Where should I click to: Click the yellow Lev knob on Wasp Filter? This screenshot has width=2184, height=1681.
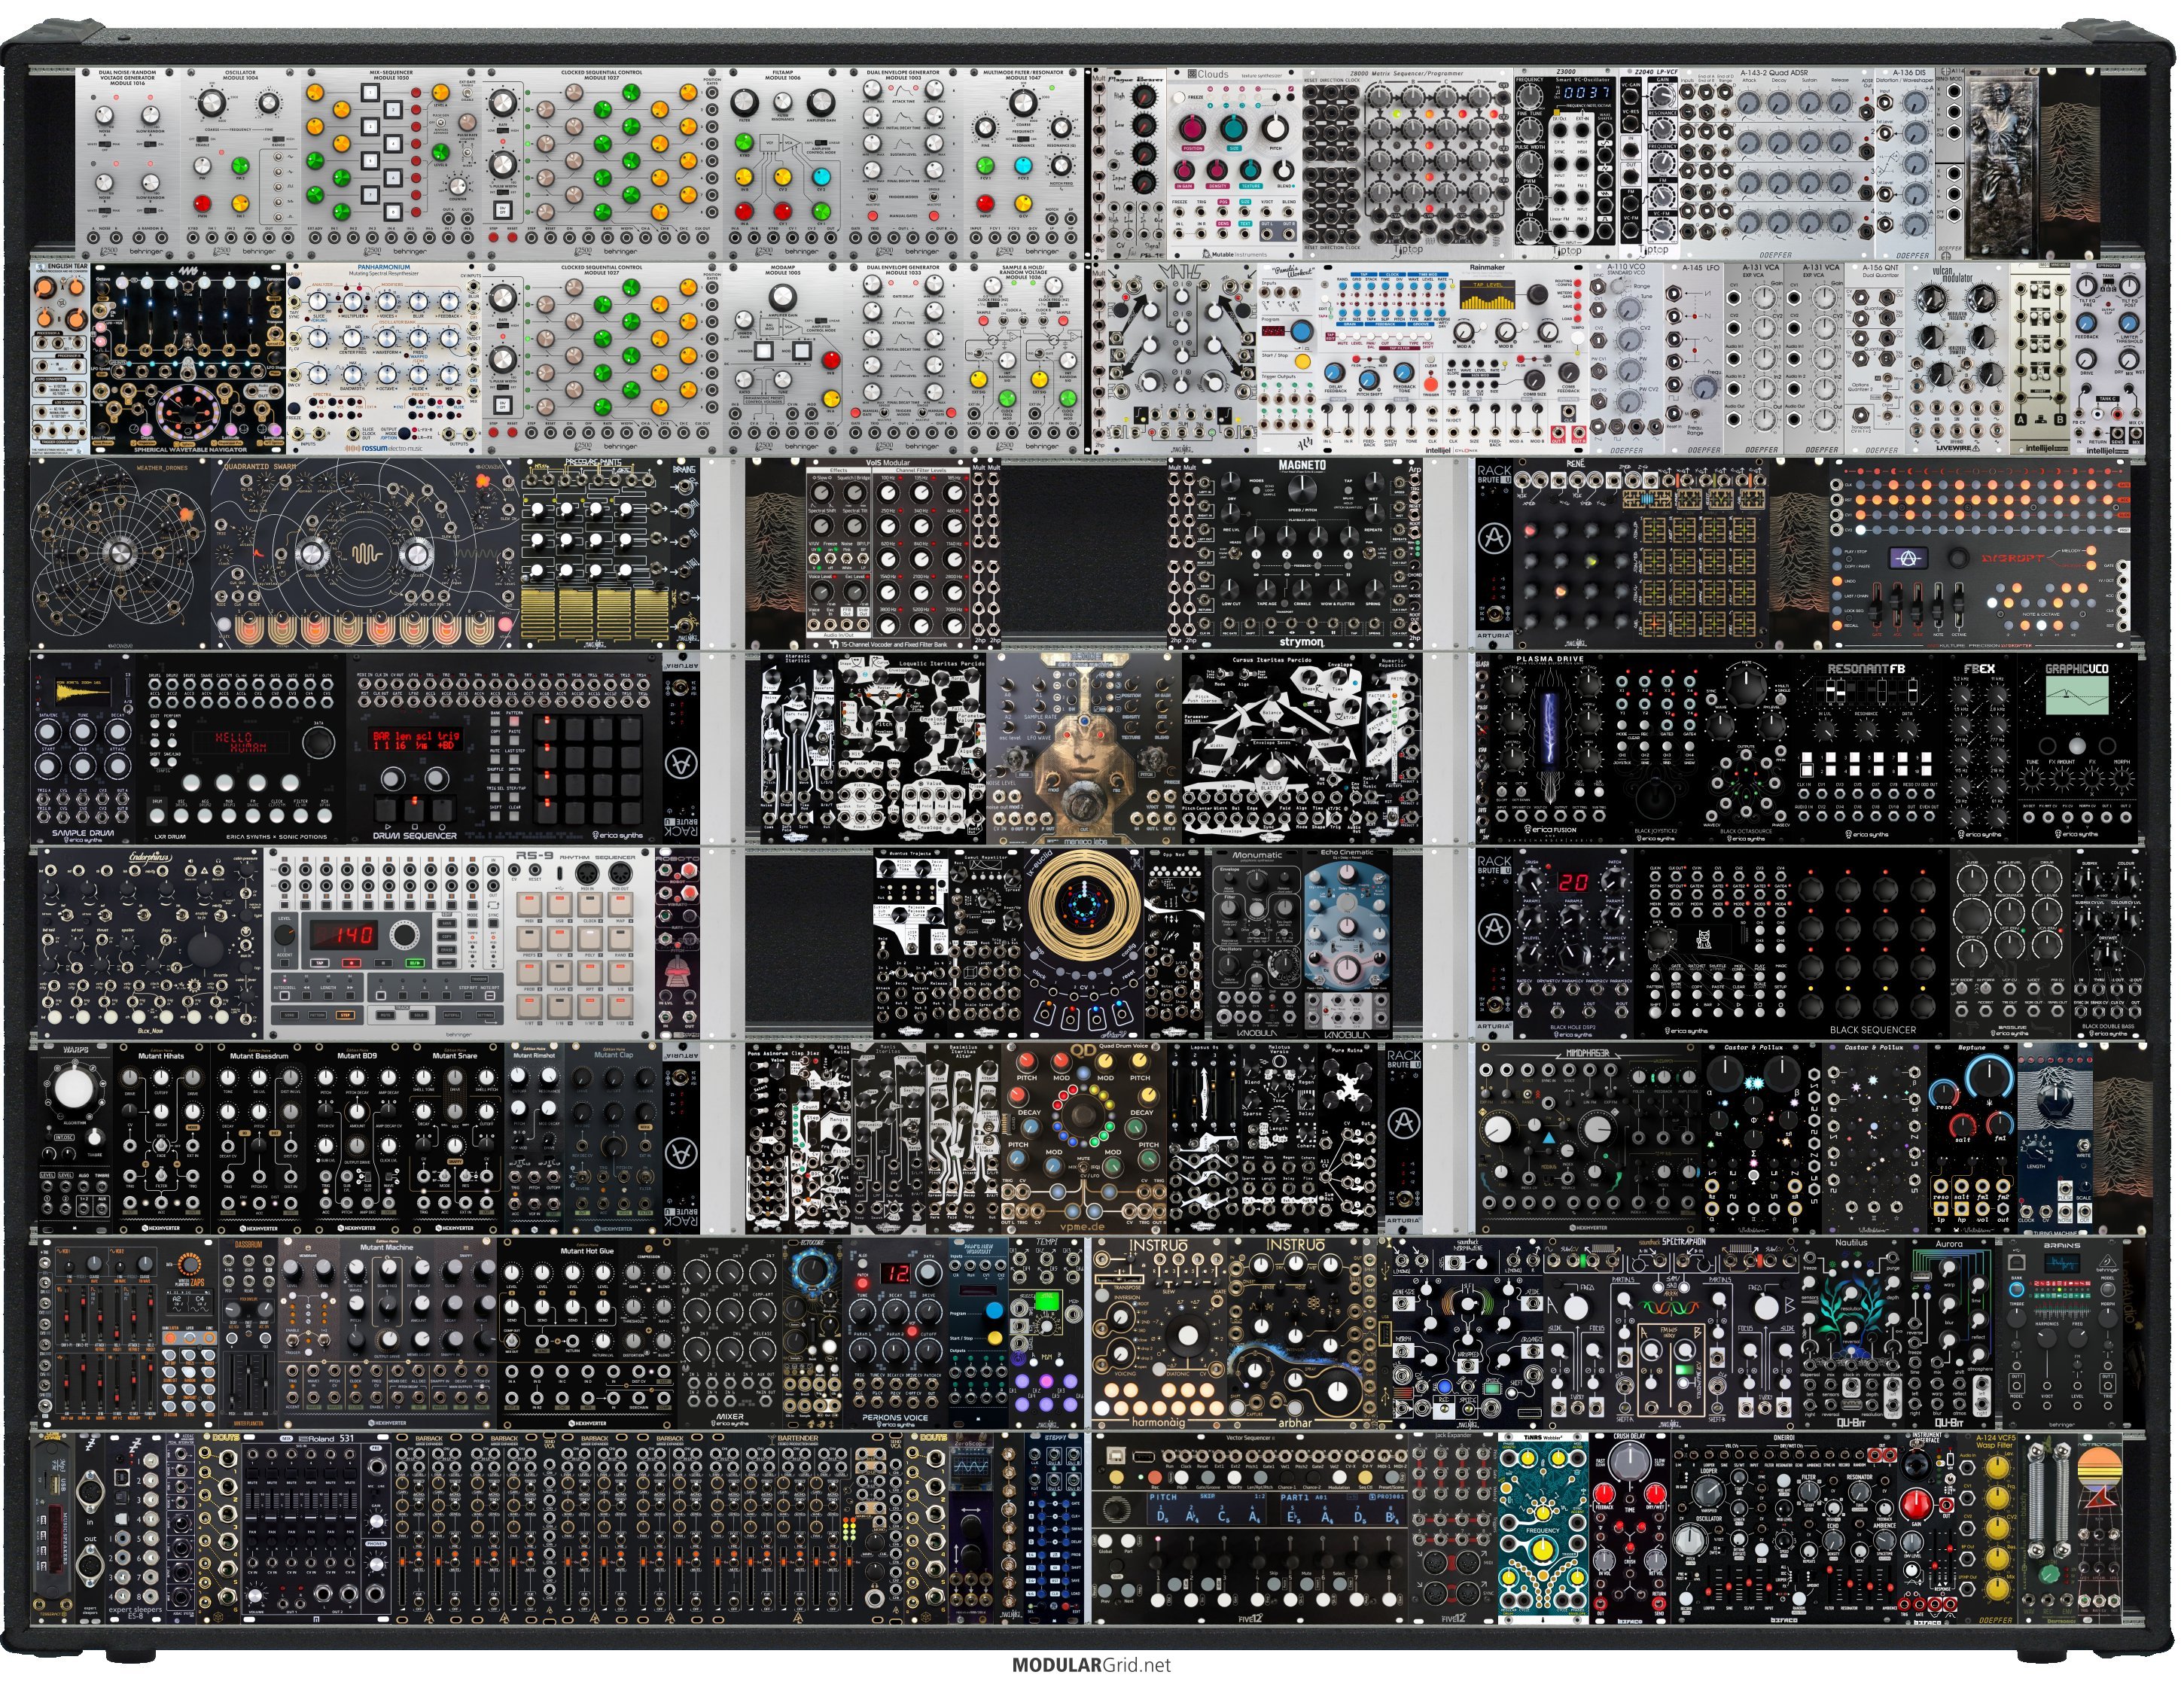1998,1467
